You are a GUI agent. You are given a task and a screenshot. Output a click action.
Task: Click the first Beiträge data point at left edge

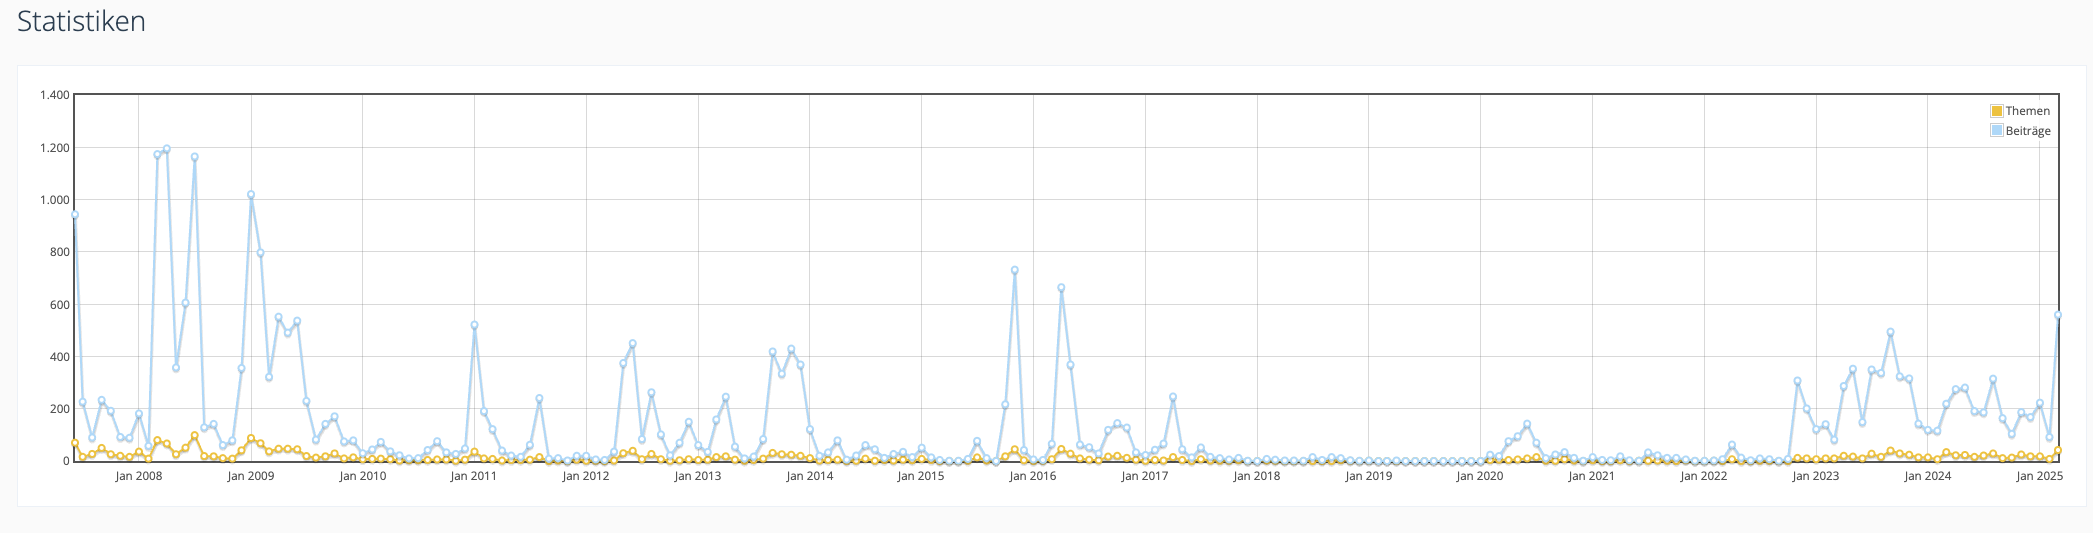tap(75, 215)
